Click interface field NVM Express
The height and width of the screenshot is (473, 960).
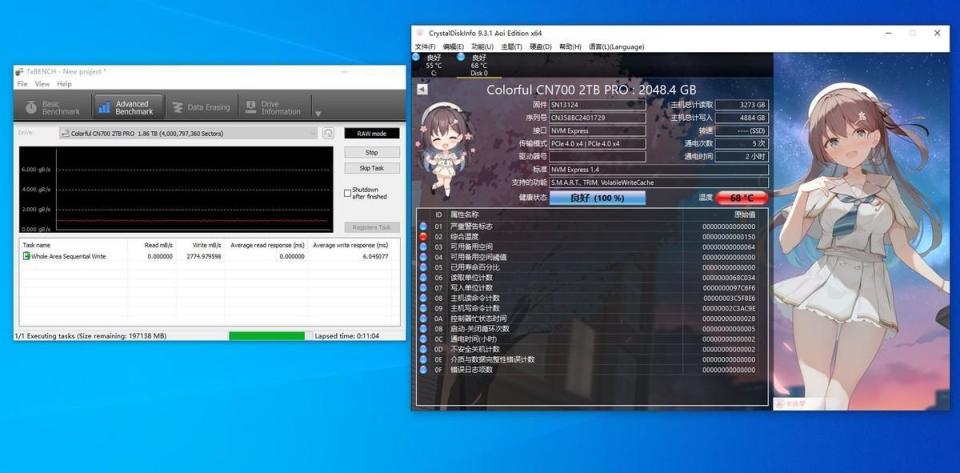pos(598,130)
